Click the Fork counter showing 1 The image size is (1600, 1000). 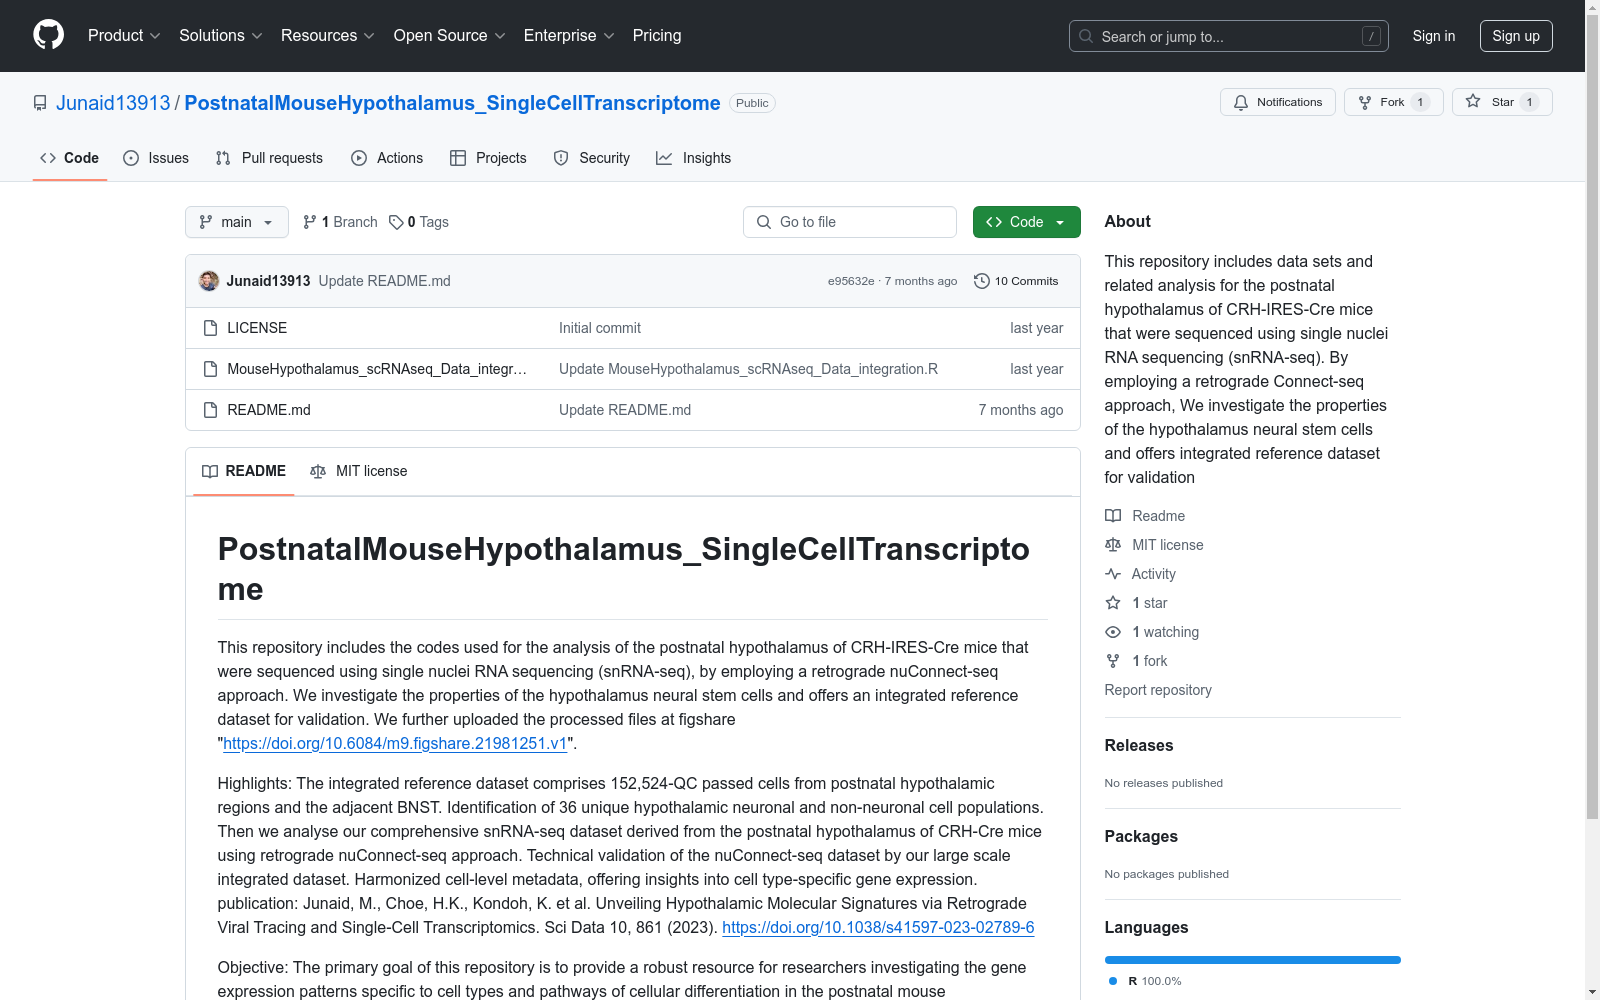[1420, 102]
